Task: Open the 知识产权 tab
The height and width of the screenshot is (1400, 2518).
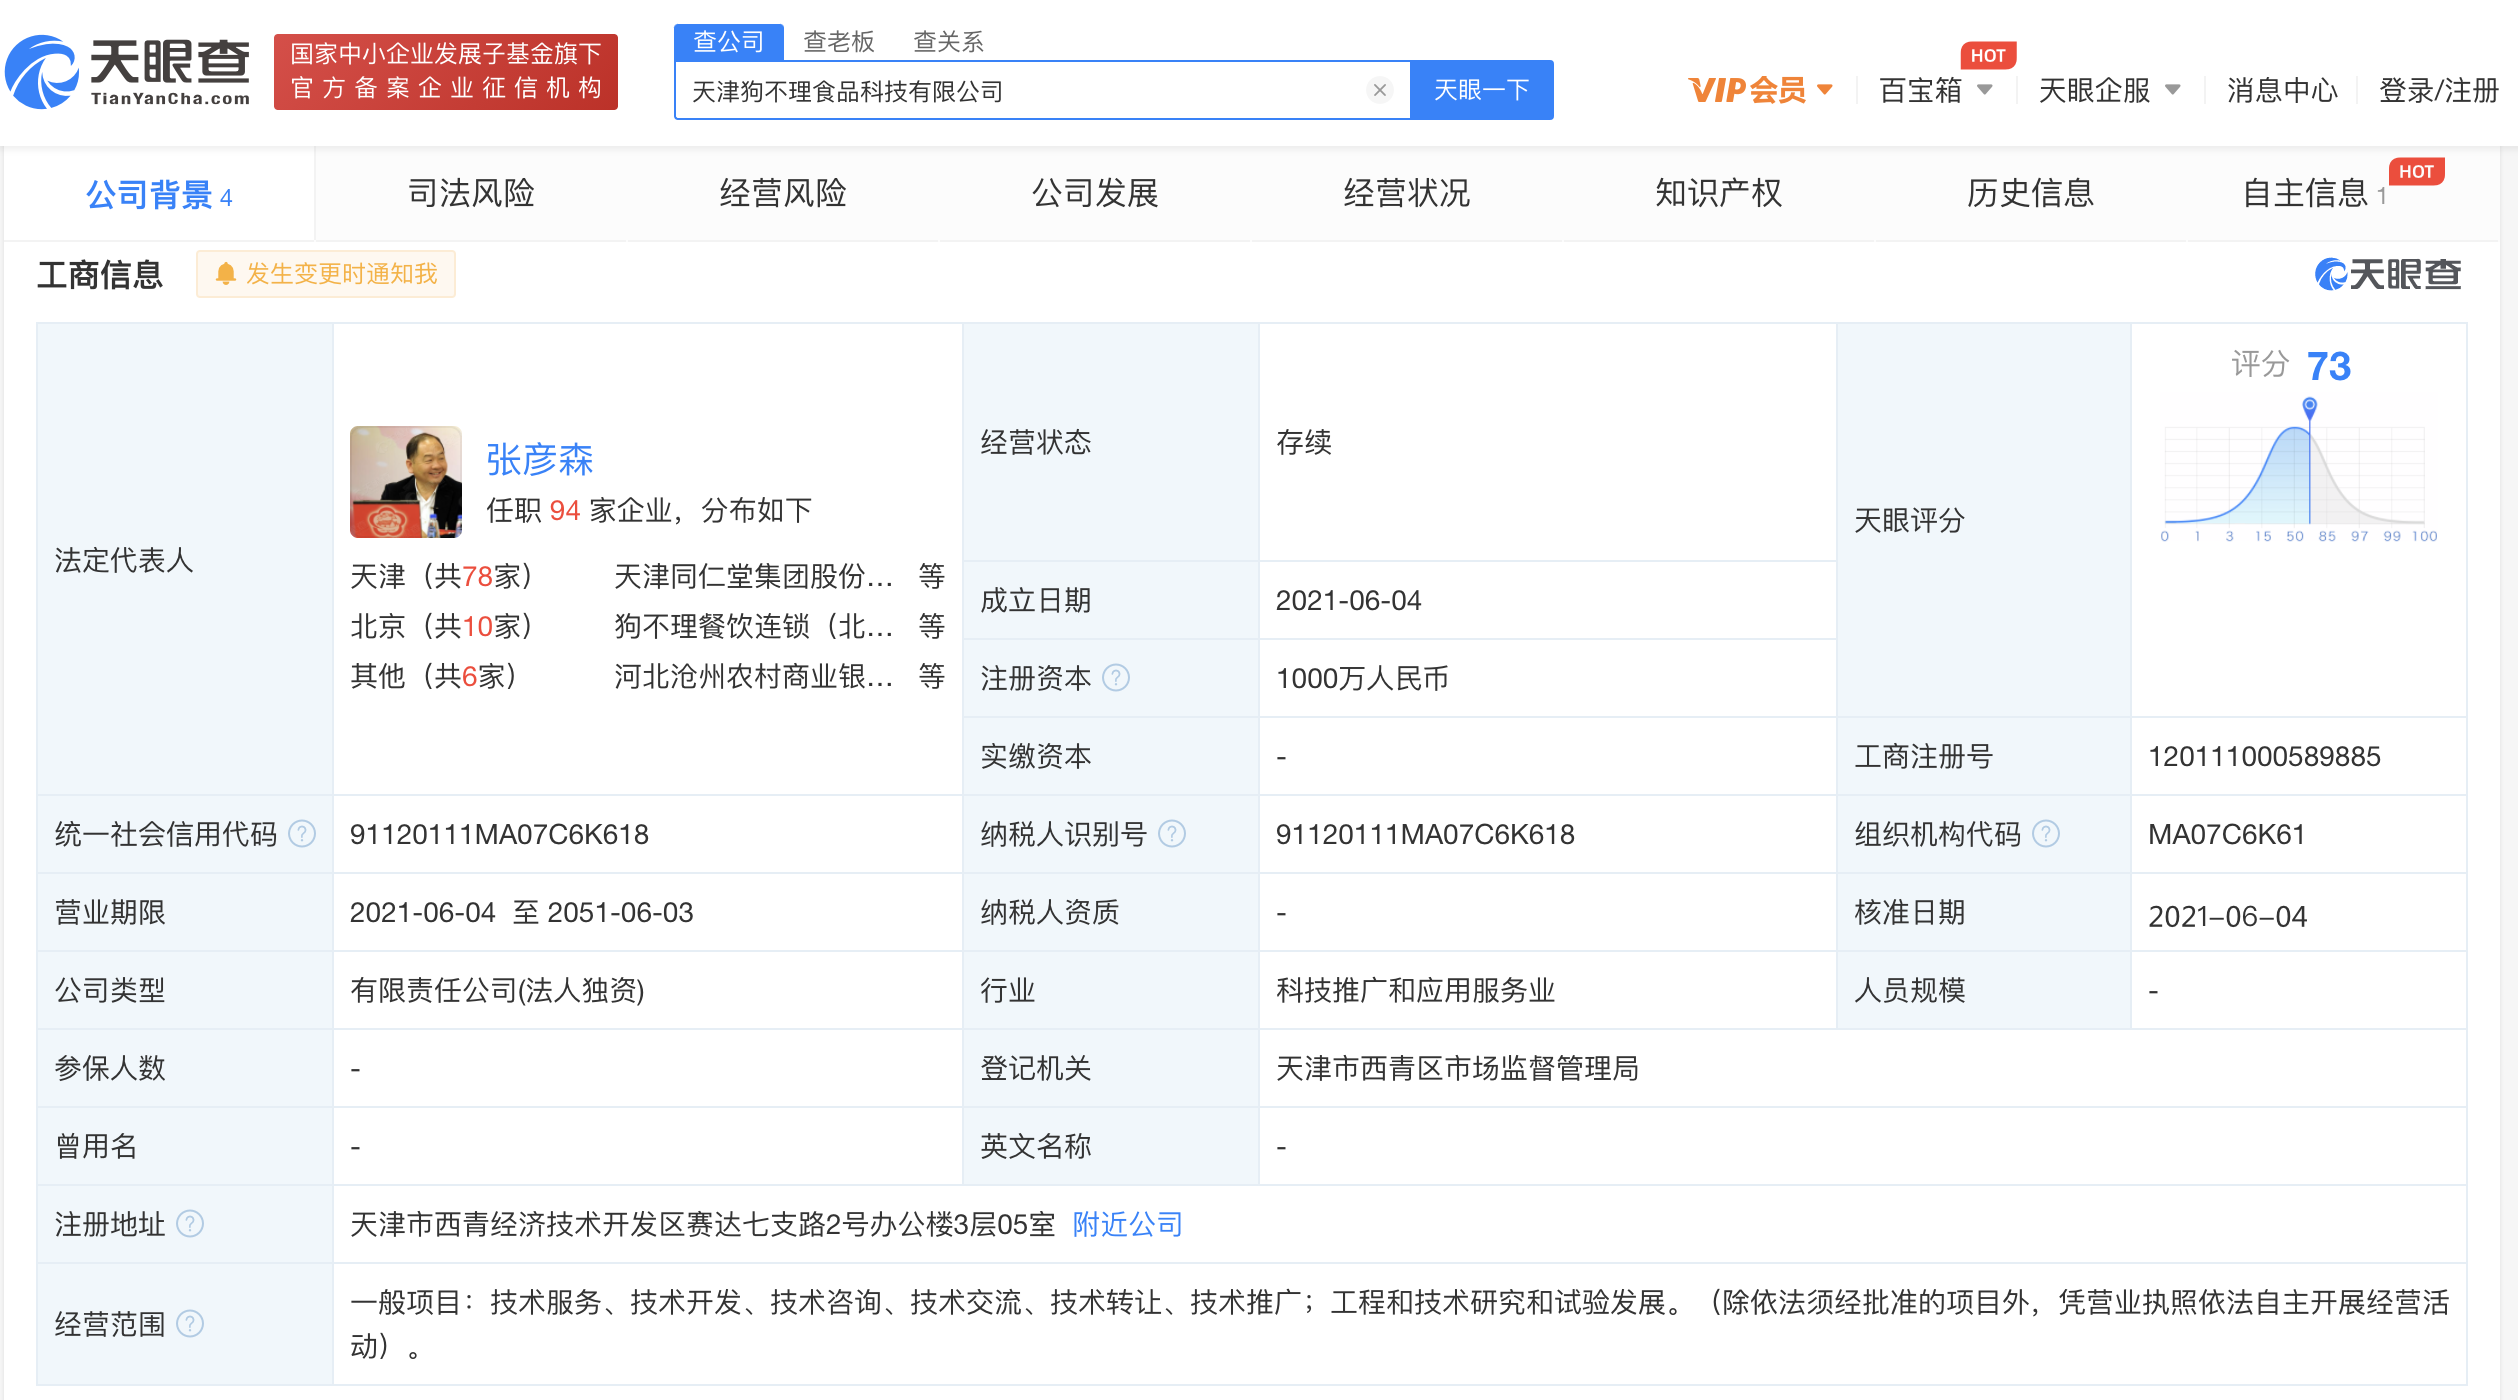Action: [1718, 193]
